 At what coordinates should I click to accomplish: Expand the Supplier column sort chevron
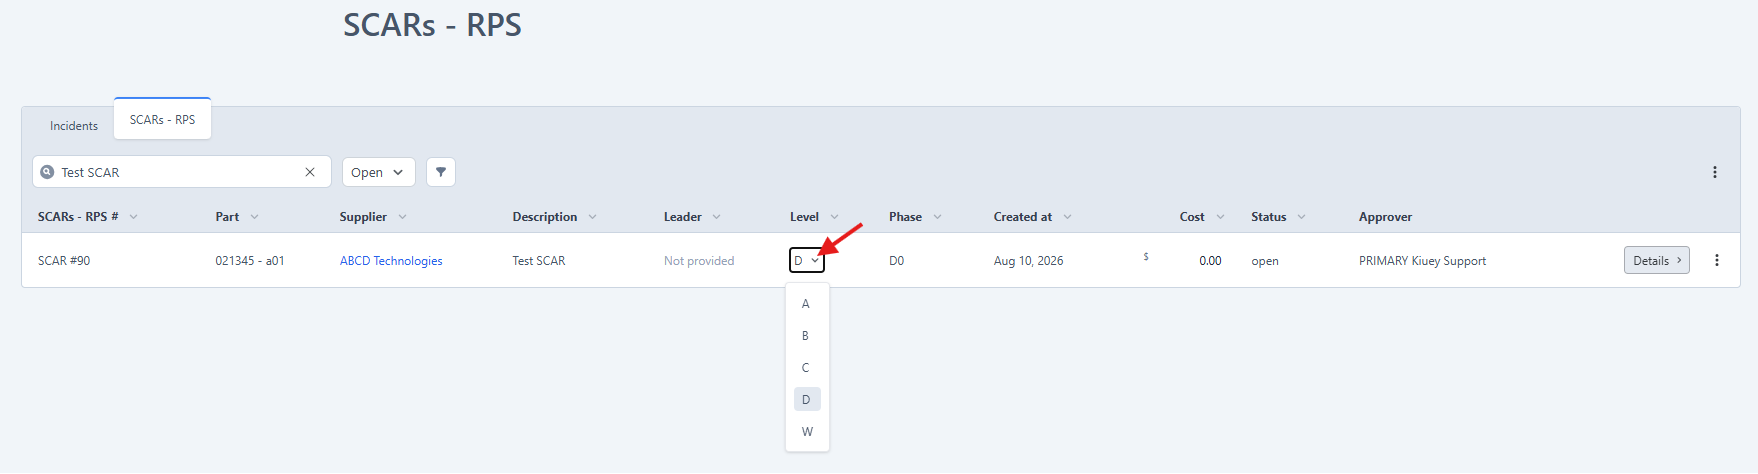[x=402, y=217]
